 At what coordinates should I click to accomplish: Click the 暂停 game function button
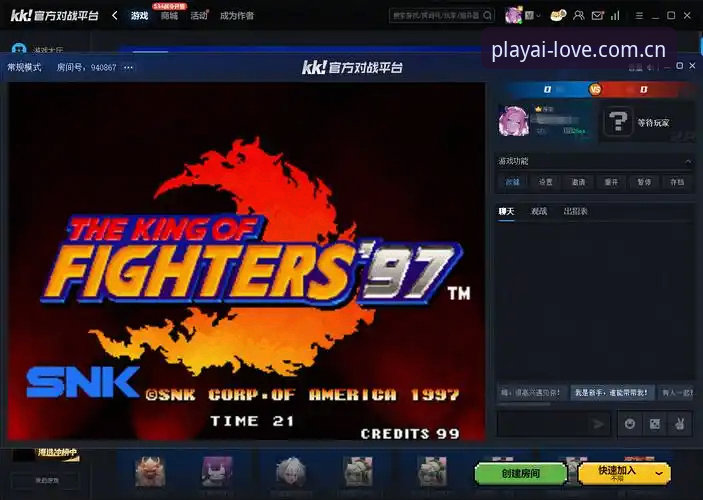tap(644, 182)
